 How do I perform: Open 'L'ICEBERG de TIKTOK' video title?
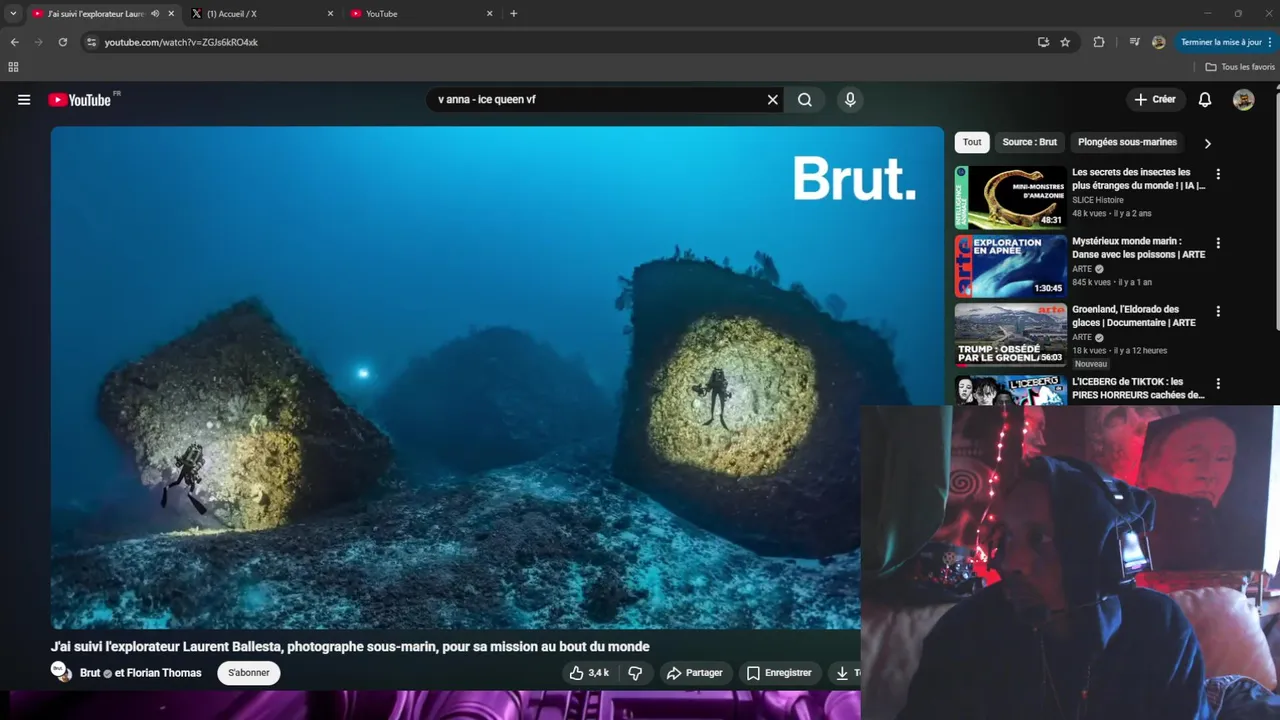click(x=1138, y=388)
